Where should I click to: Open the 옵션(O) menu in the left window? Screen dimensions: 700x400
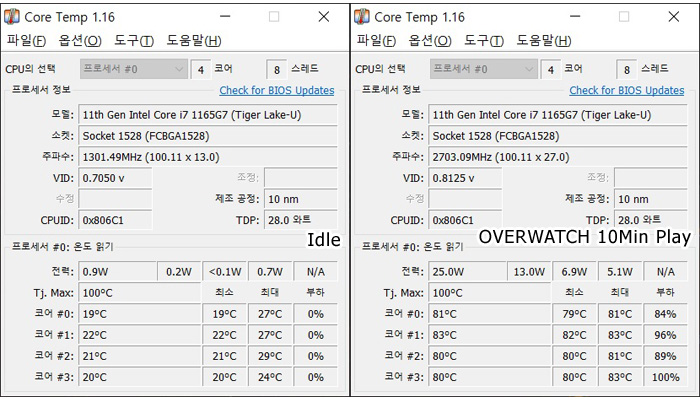pos(80,41)
